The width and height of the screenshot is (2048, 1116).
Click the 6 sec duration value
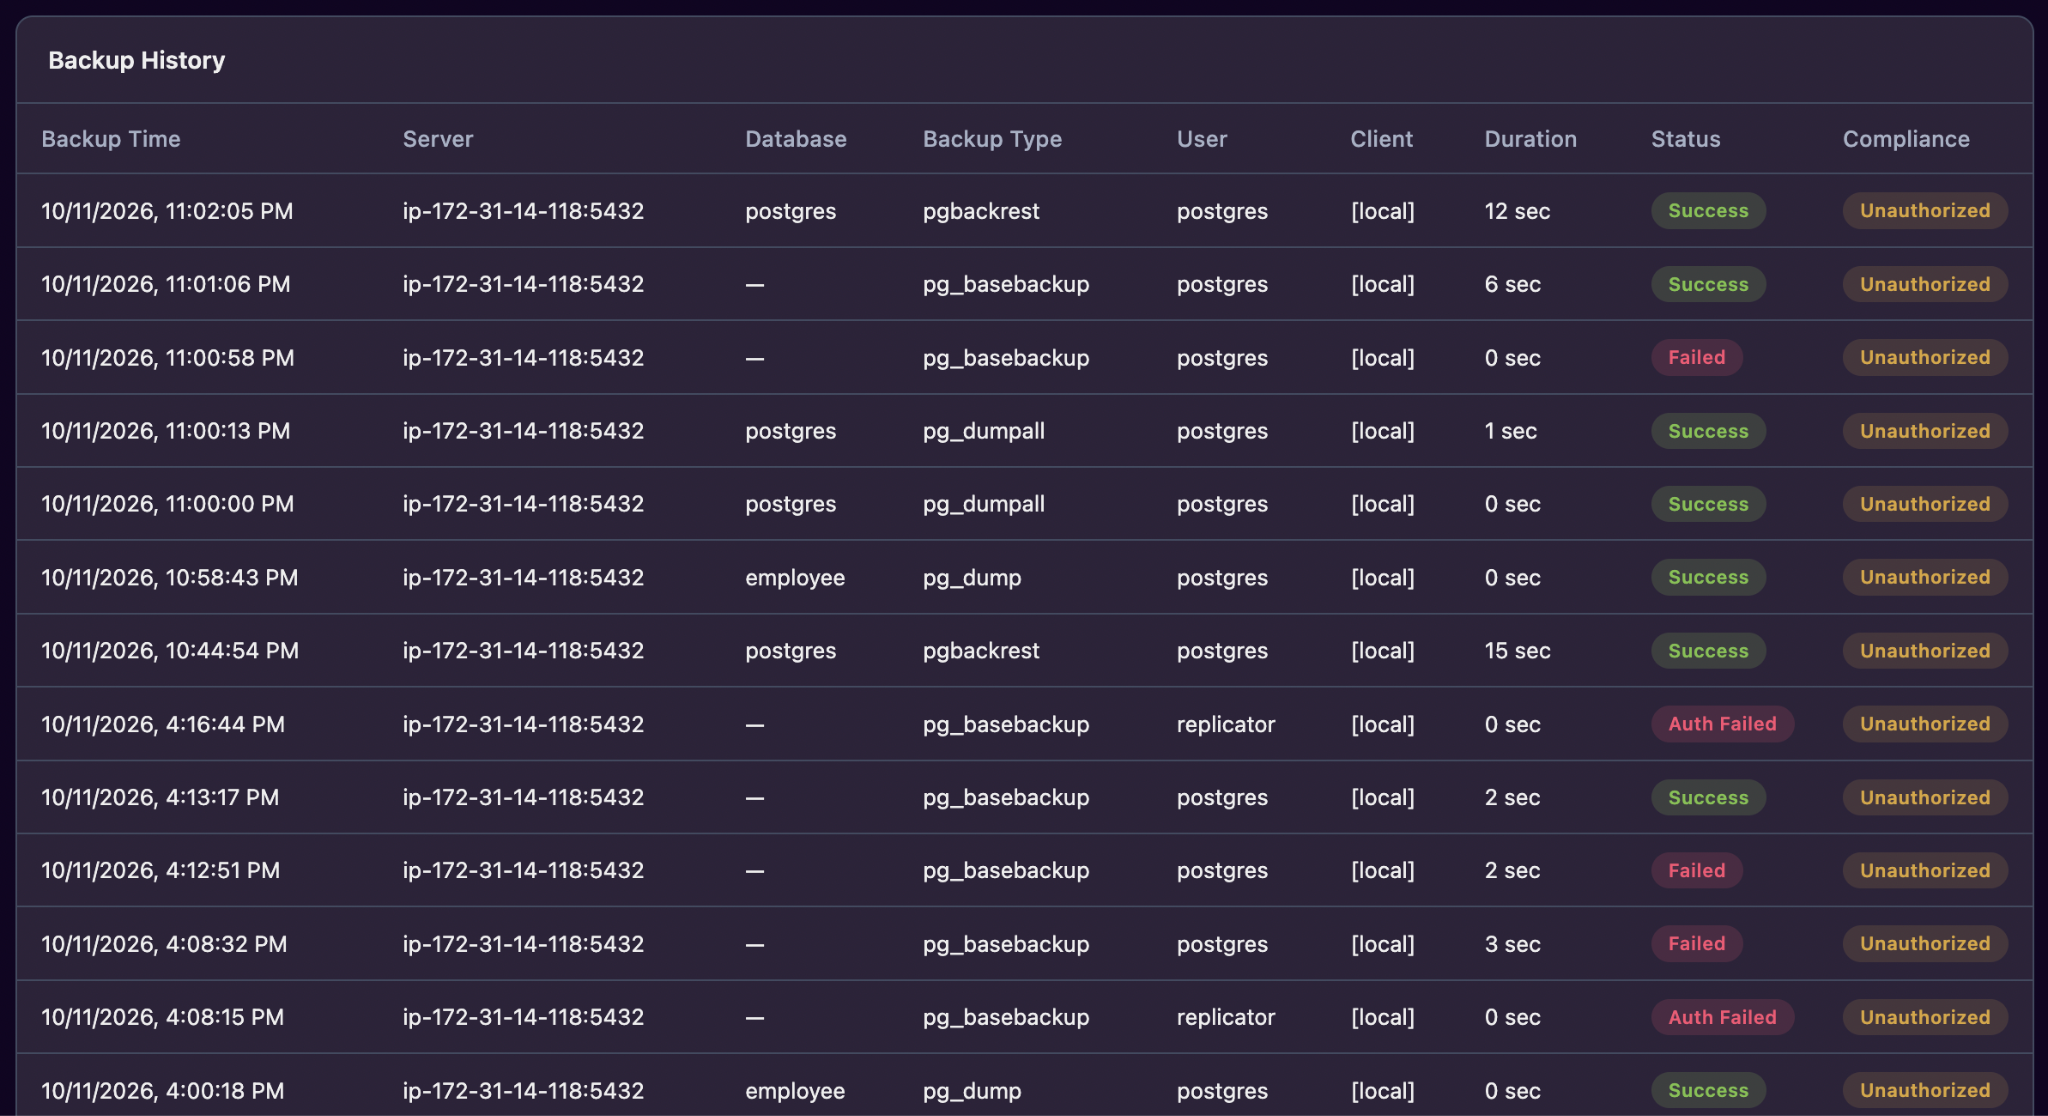pos(1513,284)
